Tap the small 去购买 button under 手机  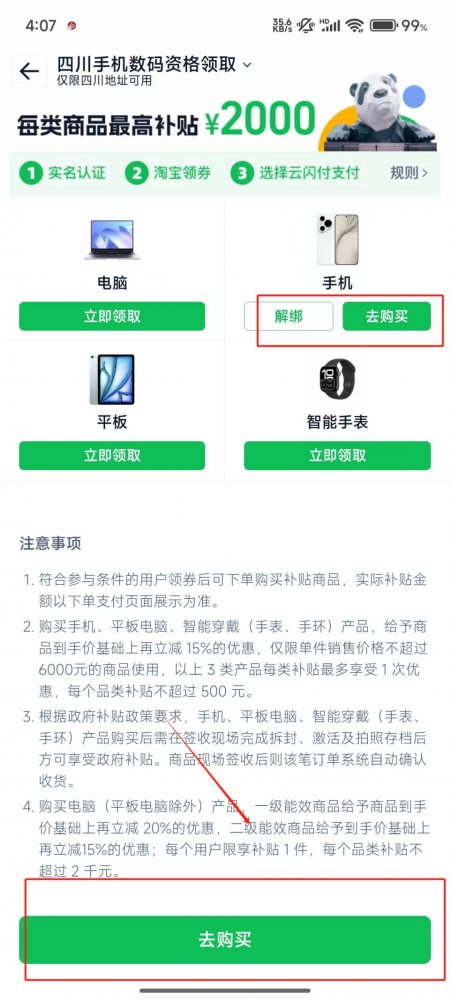tap(386, 317)
